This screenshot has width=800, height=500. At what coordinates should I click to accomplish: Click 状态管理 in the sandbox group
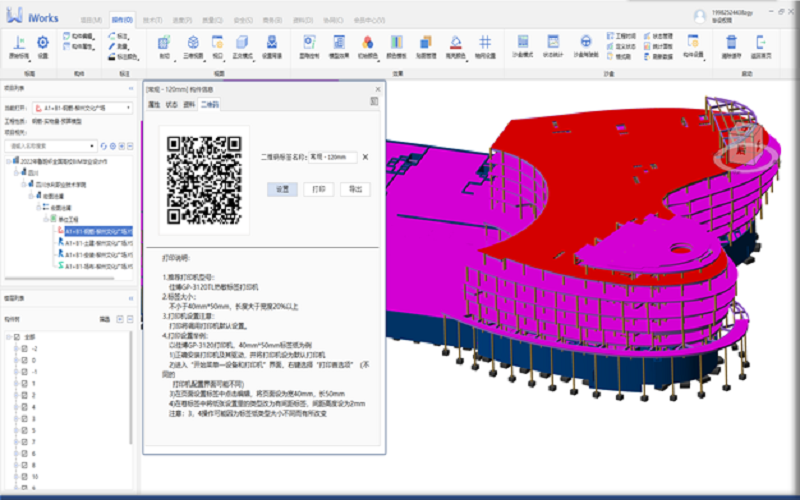(x=659, y=36)
